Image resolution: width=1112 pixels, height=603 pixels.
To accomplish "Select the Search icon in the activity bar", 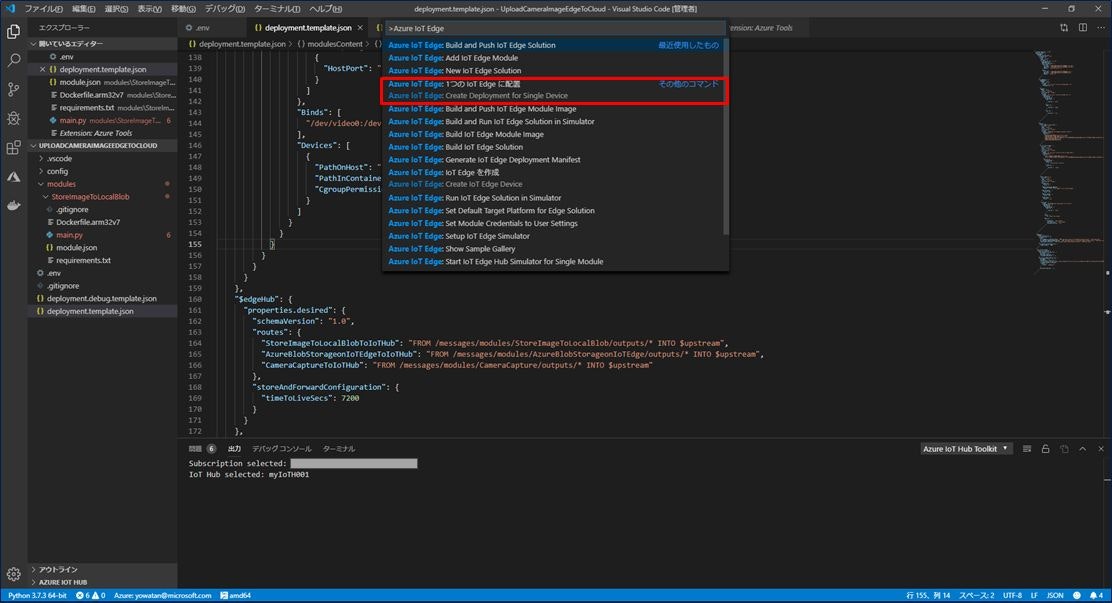I will (14, 61).
